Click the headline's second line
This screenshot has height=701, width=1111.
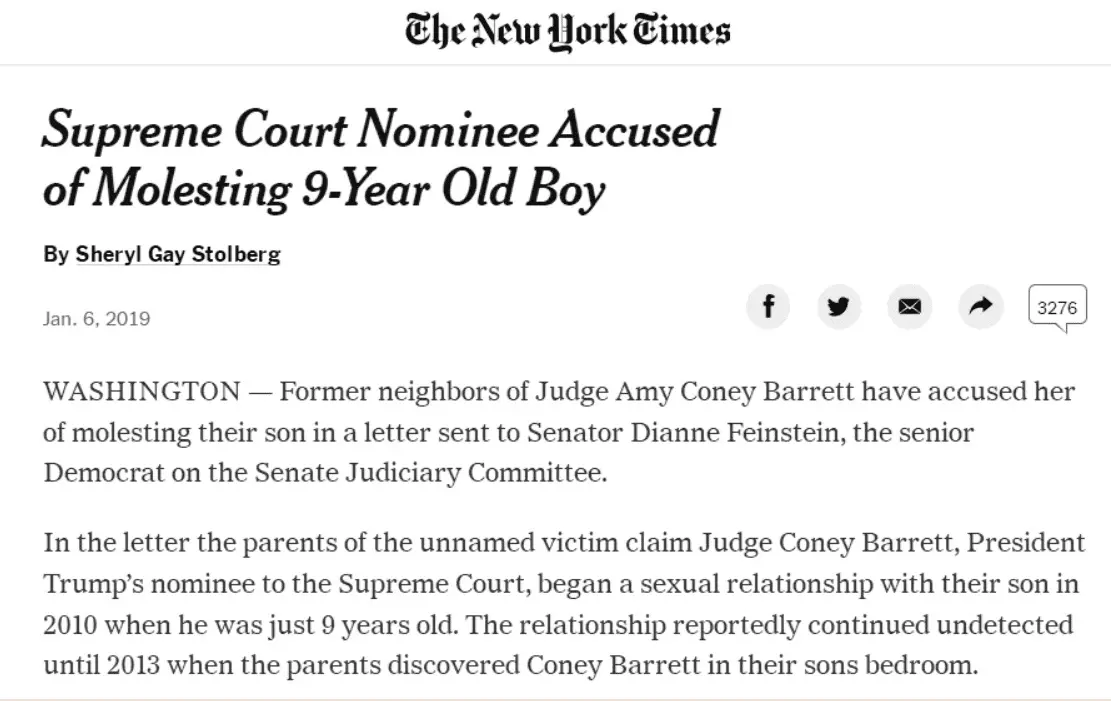pos(324,189)
